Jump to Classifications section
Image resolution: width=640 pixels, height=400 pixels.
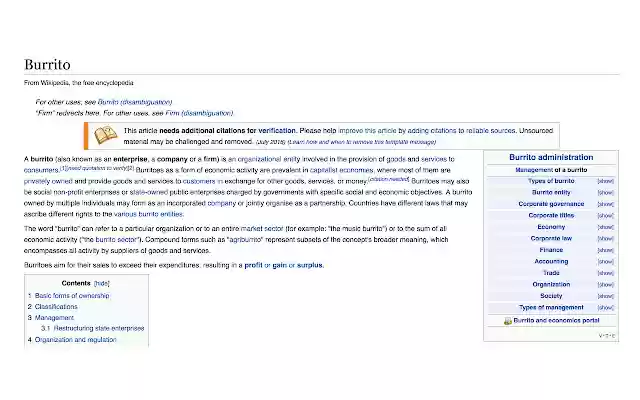pos(56,307)
